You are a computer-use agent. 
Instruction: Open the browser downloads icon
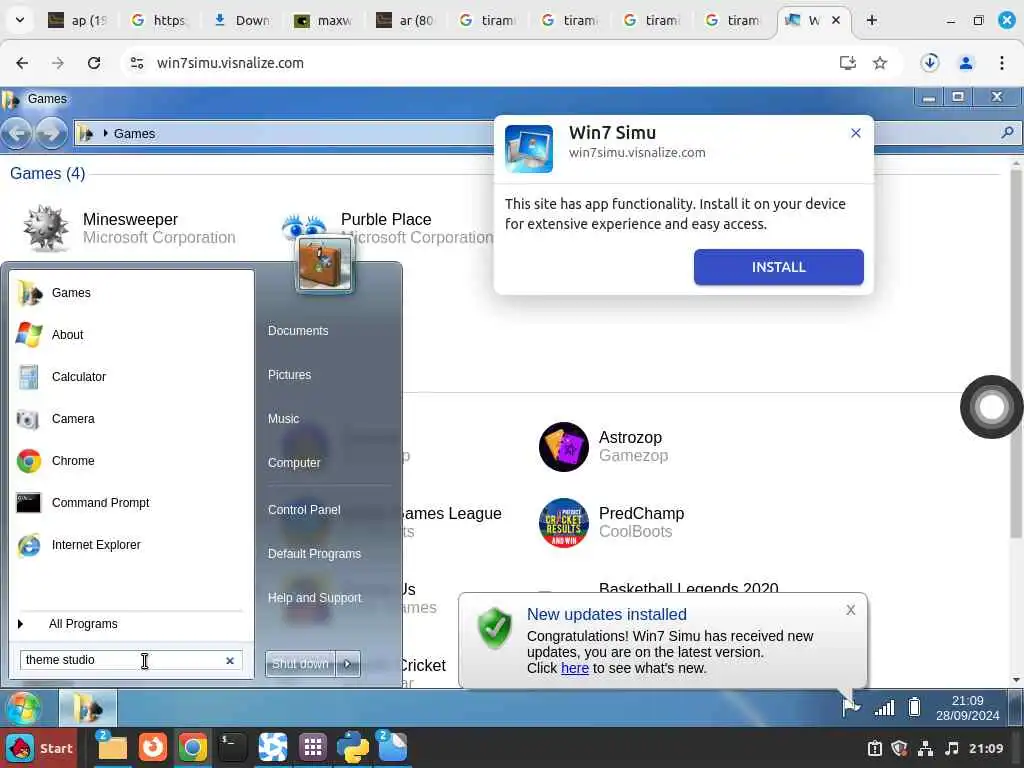930,63
